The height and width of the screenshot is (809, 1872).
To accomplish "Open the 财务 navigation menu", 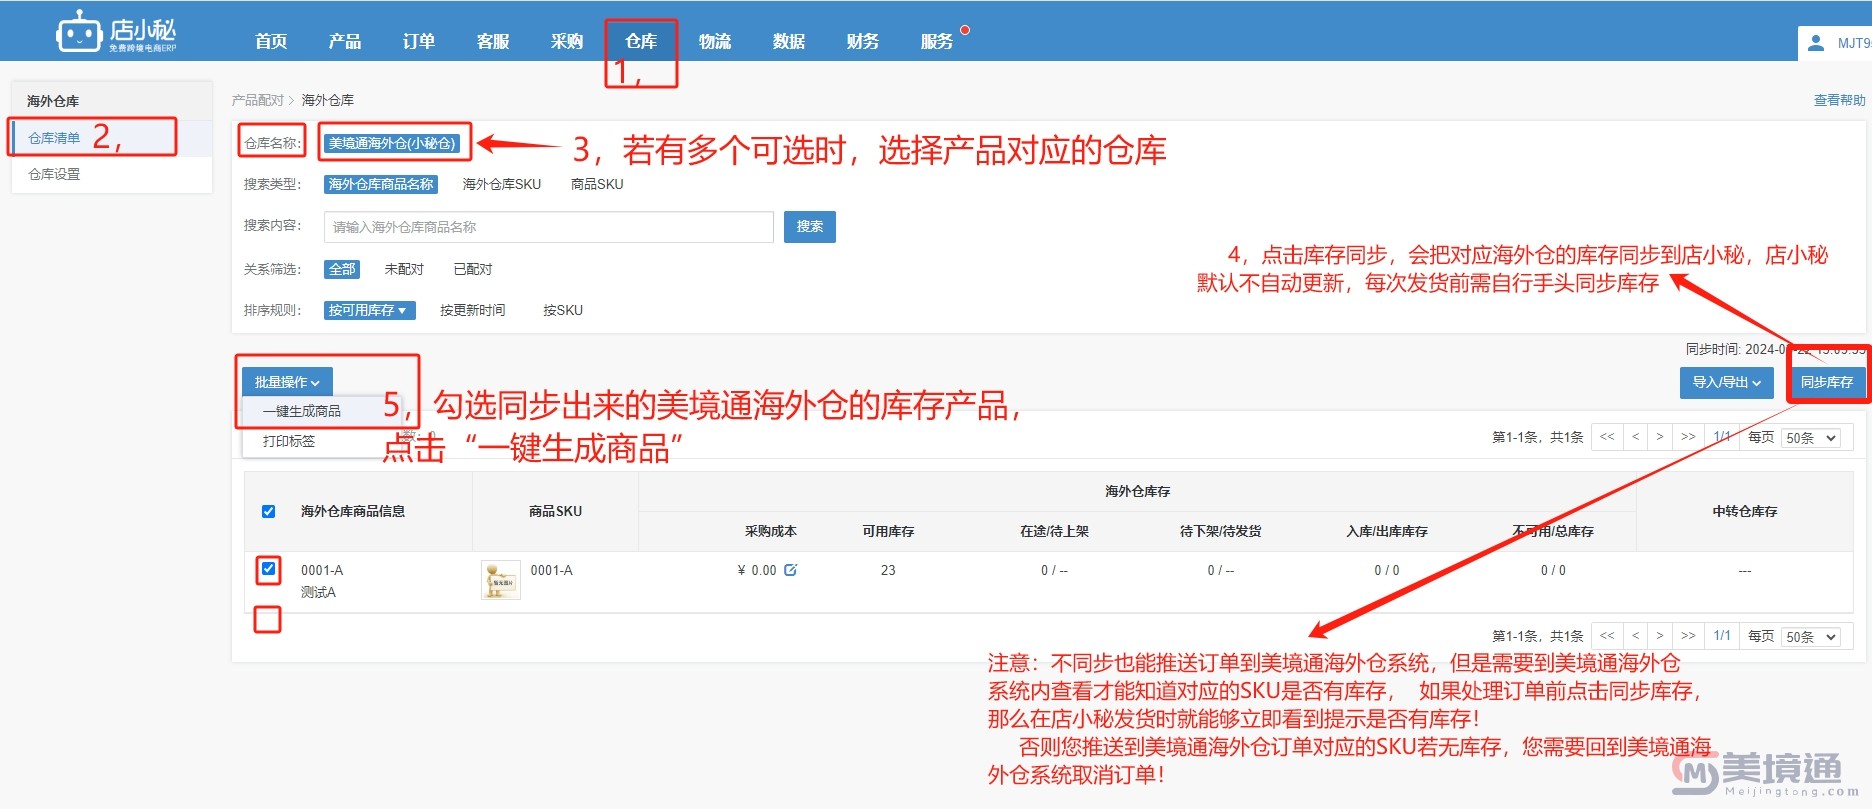I will click(863, 41).
